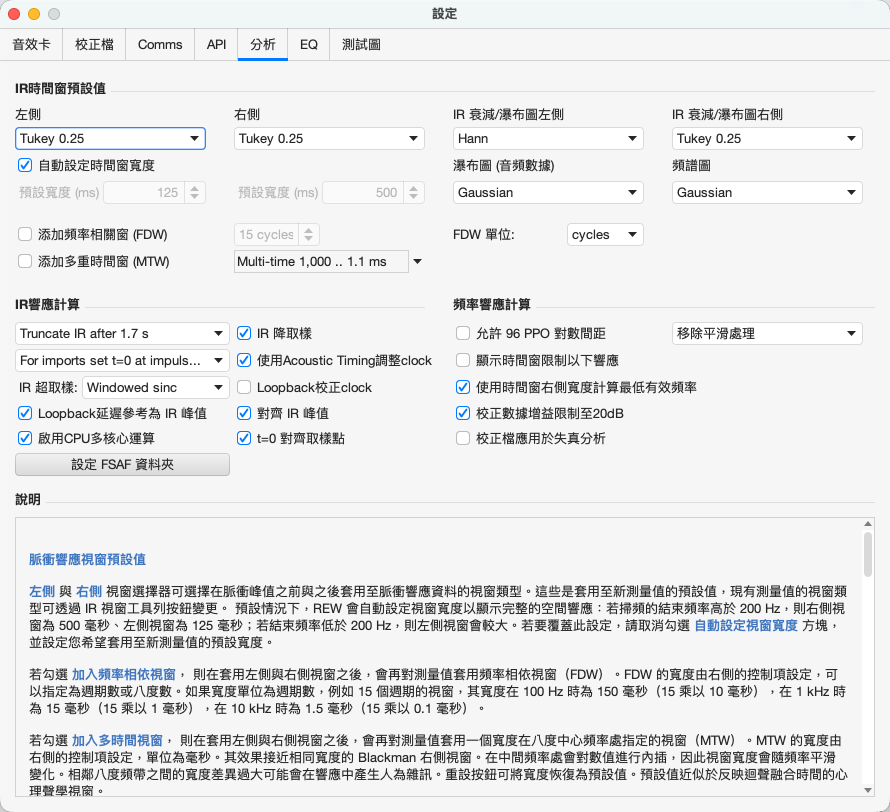Toggle t=0 對齊取樣點 checkbox

[244, 438]
